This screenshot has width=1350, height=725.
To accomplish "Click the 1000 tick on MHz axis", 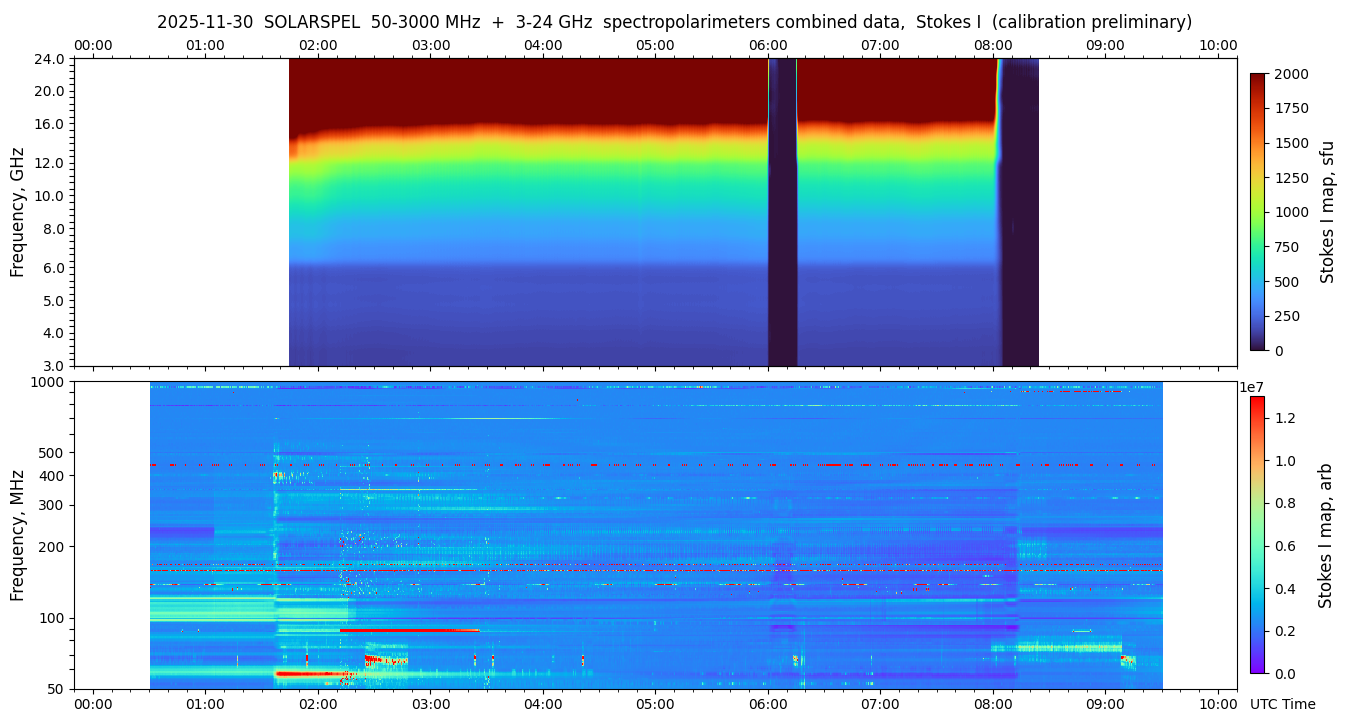I will 48,382.
